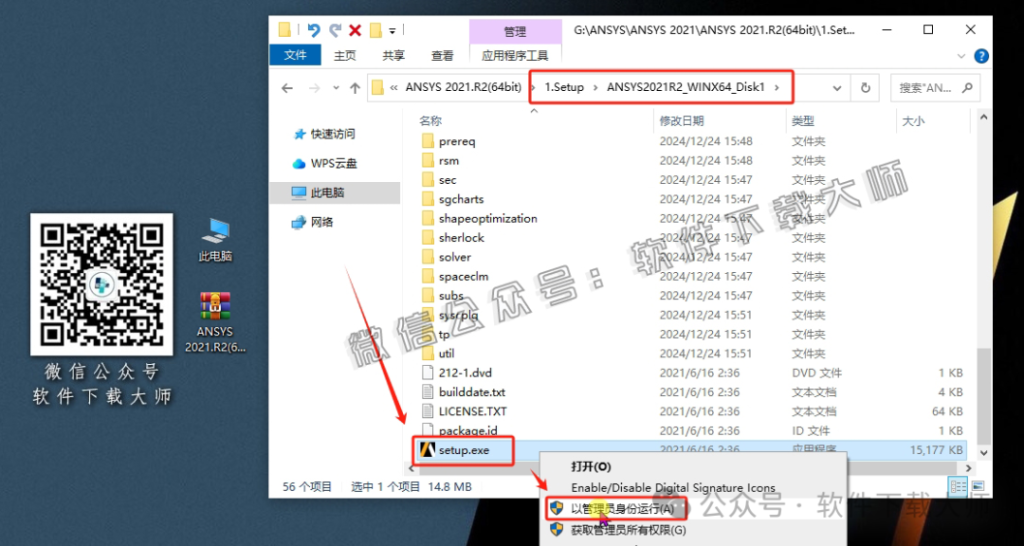Click the builddate.txt file icon
Image resolution: width=1024 pixels, height=546 pixels.
pyautogui.click(x=428, y=392)
